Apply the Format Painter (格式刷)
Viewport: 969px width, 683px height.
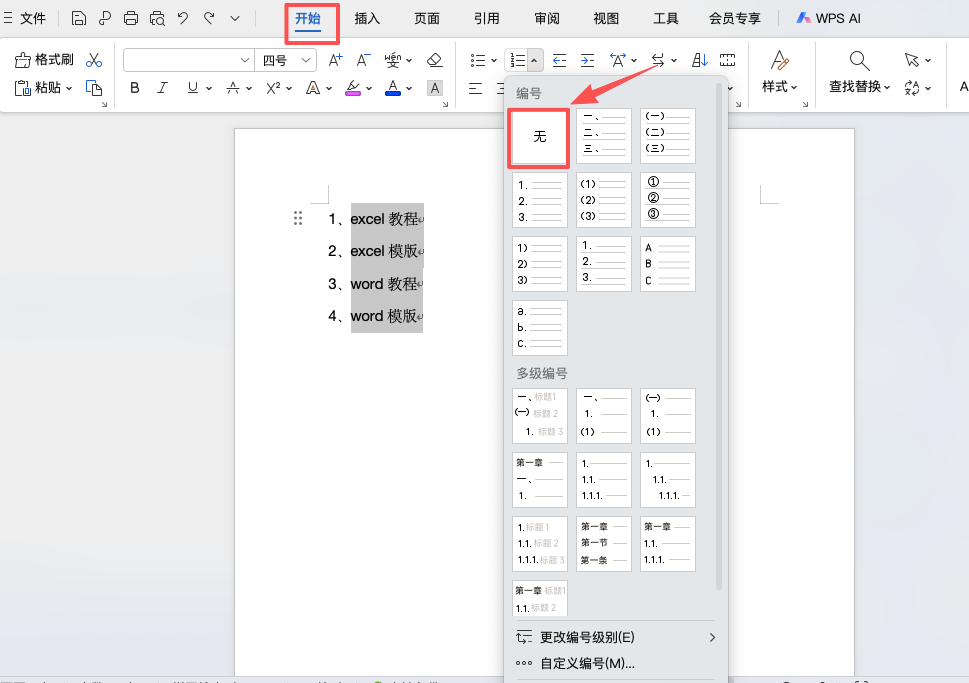tap(44, 59)
